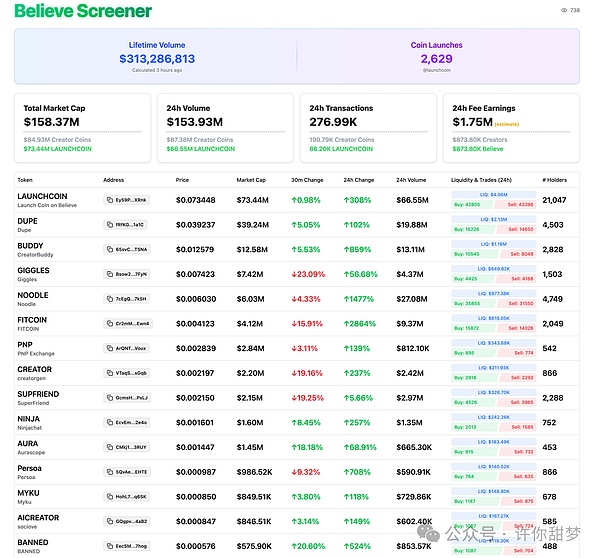Copy FITCOIN address via its icon
Image resolution: width=600 pixels, height=558 pixels.
[110, 323]
